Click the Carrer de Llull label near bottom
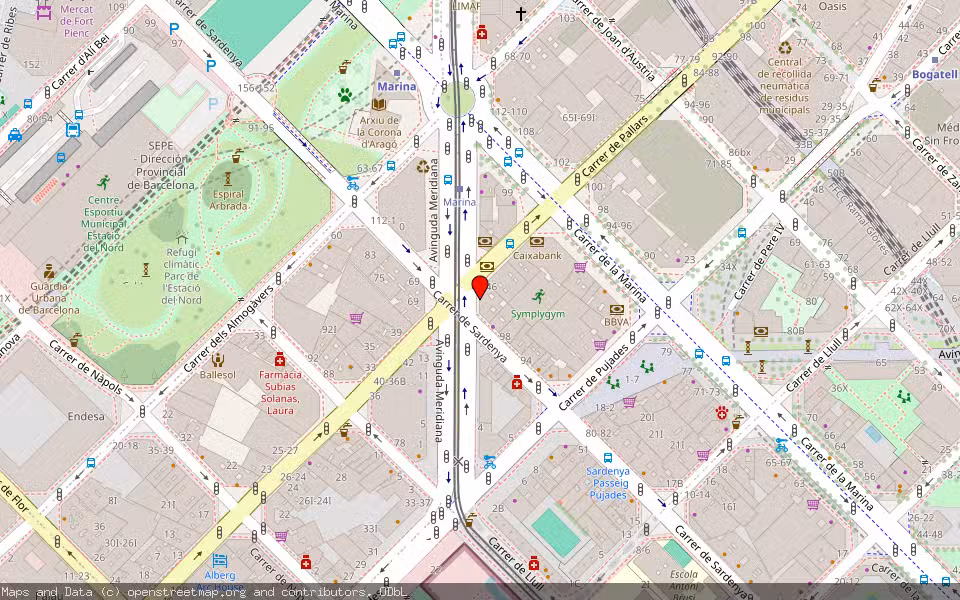960x600 pixels. 516,565
